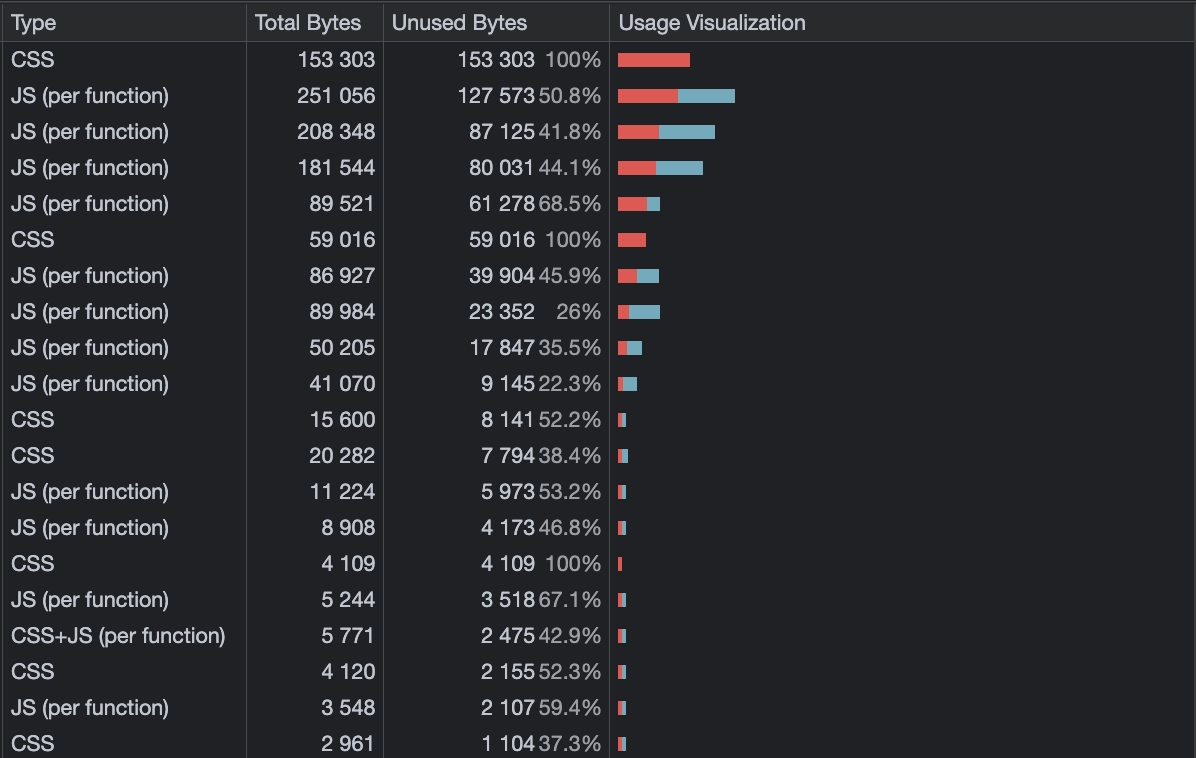
Task: Click the usage bar in the 251 056 row
Action: tap(677, 96)
